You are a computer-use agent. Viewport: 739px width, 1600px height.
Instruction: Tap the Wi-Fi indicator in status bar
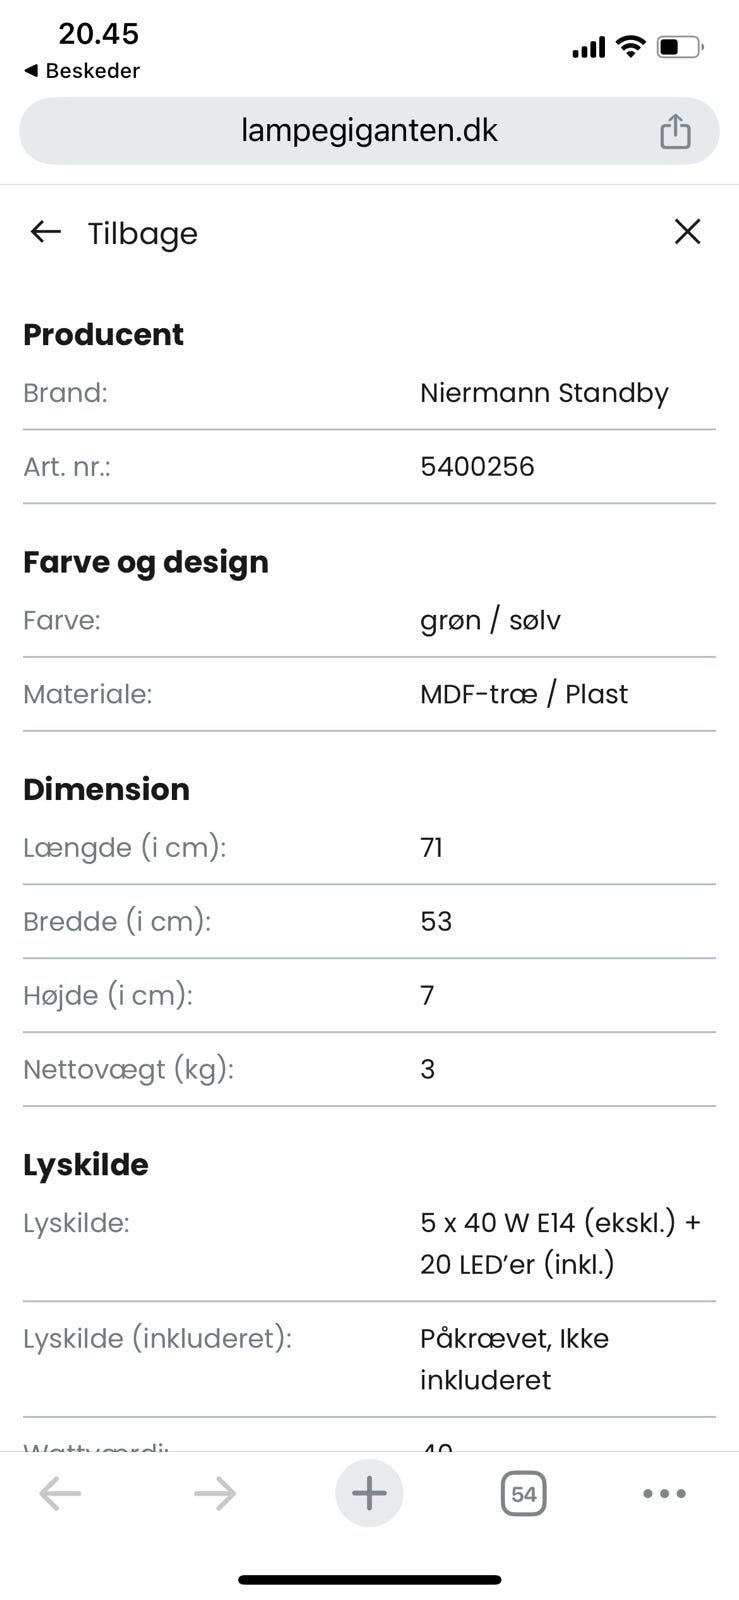628,44
